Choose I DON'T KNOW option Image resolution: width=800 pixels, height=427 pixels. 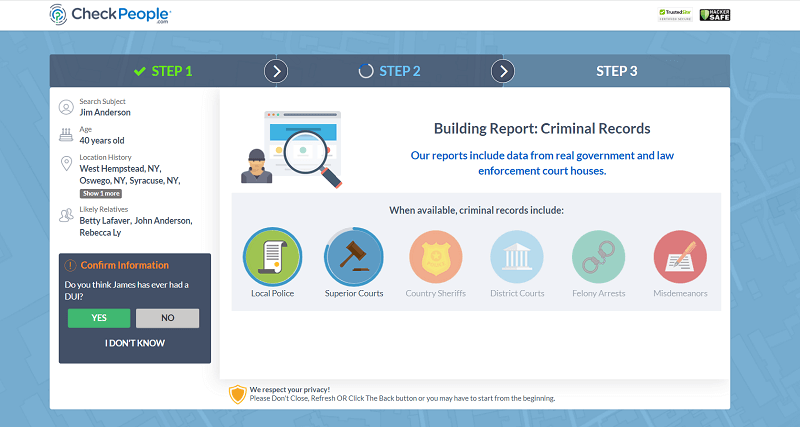(135, 343)
